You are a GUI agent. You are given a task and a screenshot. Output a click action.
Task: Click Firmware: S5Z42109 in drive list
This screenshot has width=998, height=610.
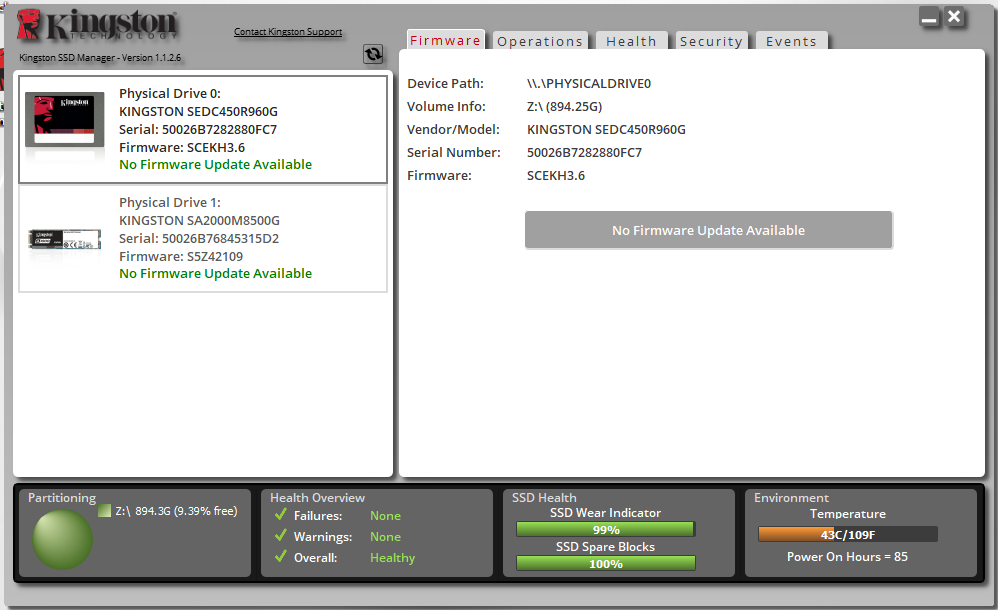click(181, 256)
